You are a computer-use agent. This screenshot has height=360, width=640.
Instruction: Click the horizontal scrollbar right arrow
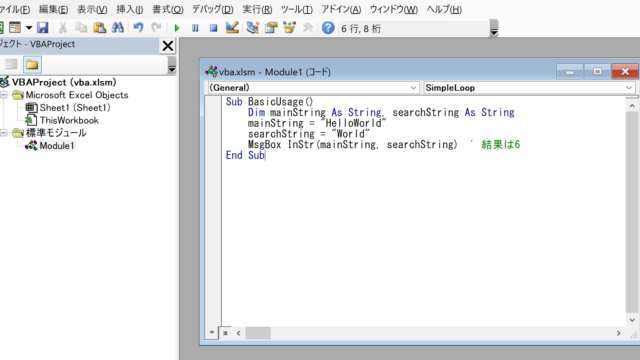619,333
